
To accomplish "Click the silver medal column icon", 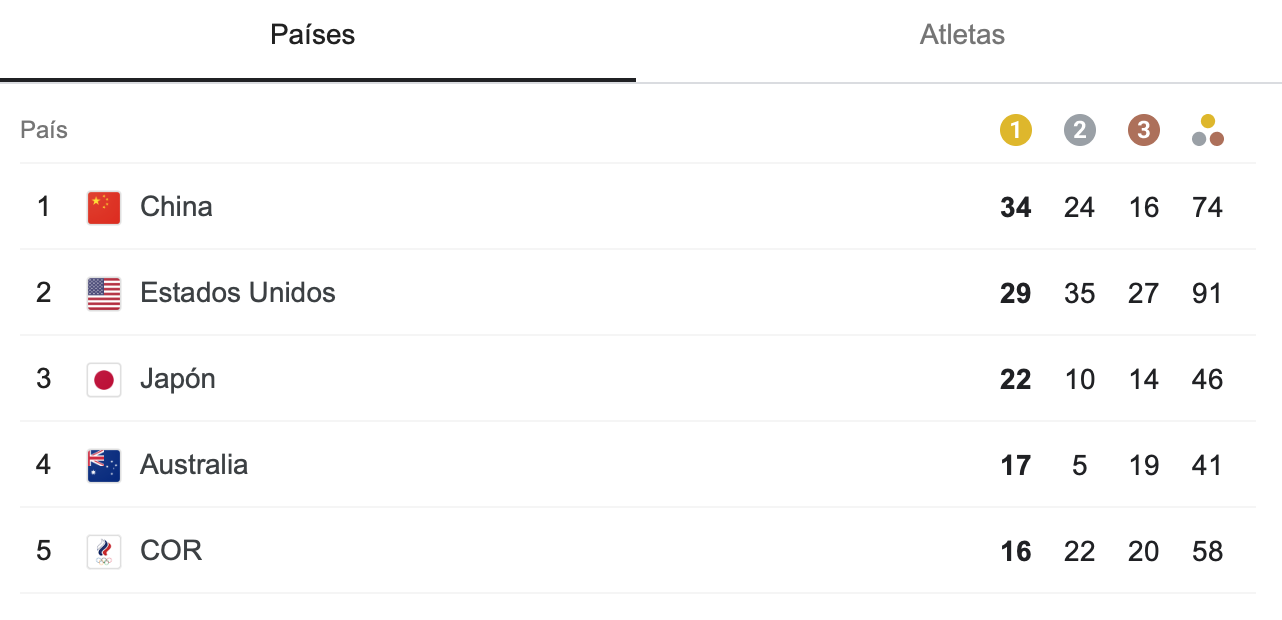I will tap(1080, 130).
